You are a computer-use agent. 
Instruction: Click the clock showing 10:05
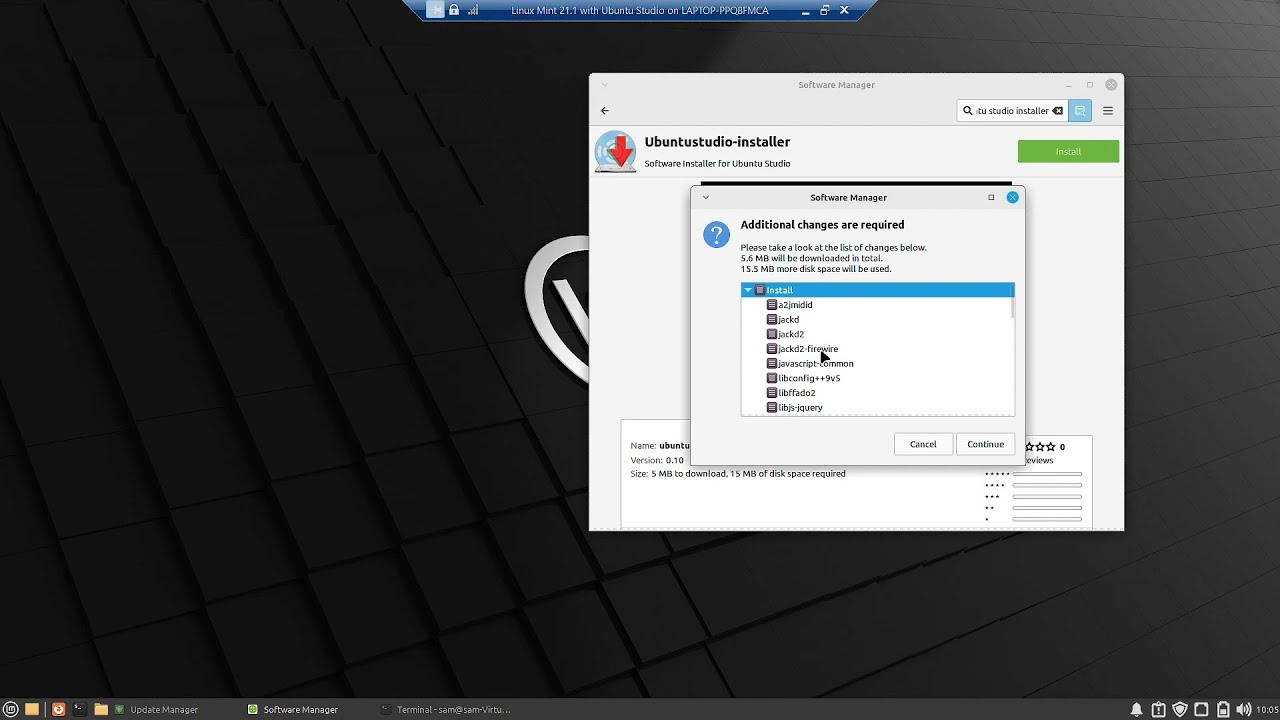(1267, 709)
